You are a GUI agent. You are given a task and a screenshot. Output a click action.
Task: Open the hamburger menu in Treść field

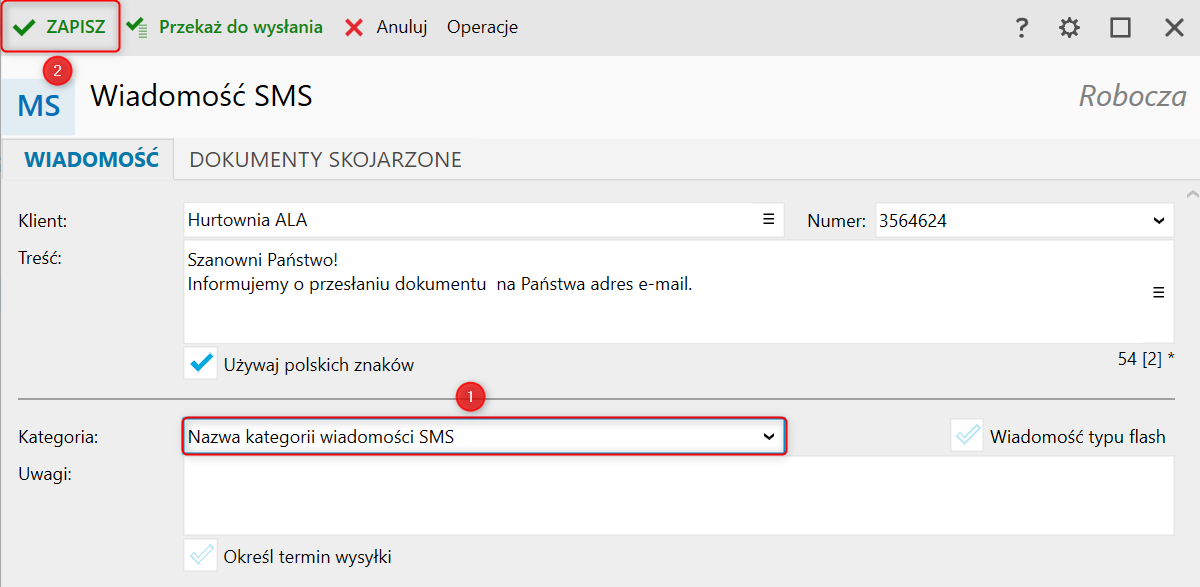(x=1159, y=292)
